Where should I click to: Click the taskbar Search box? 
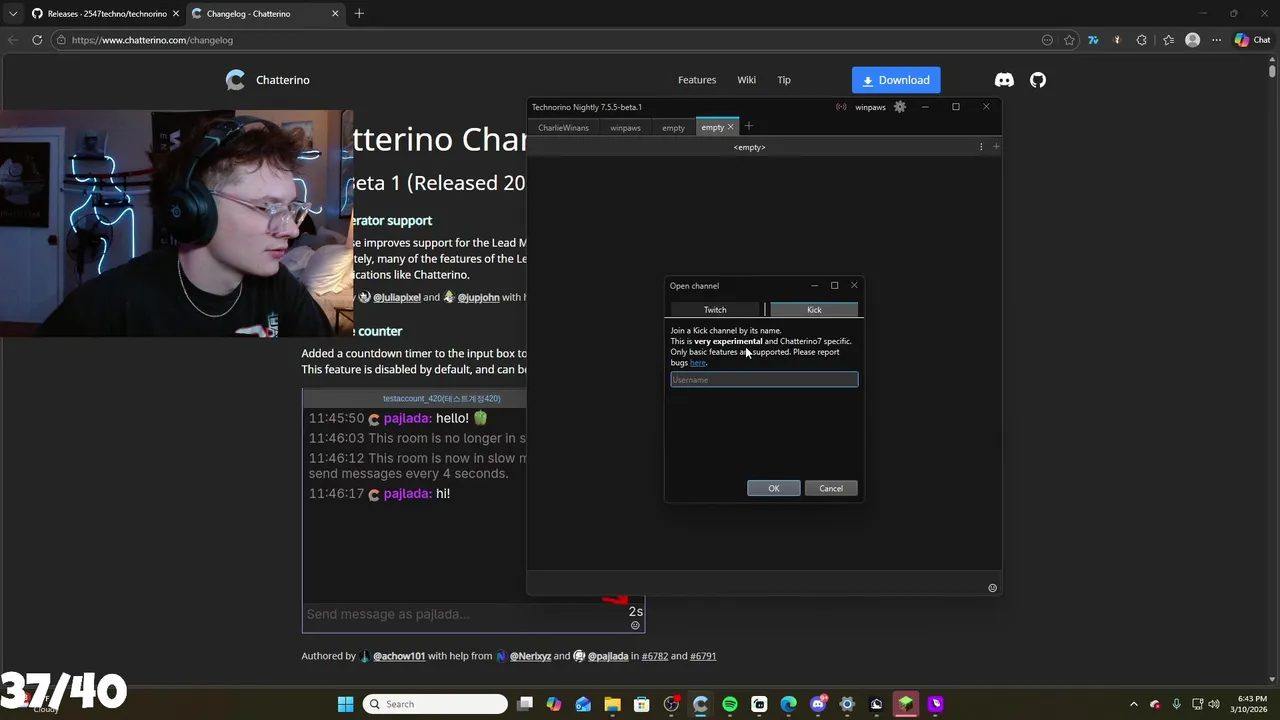click(435, 704)
